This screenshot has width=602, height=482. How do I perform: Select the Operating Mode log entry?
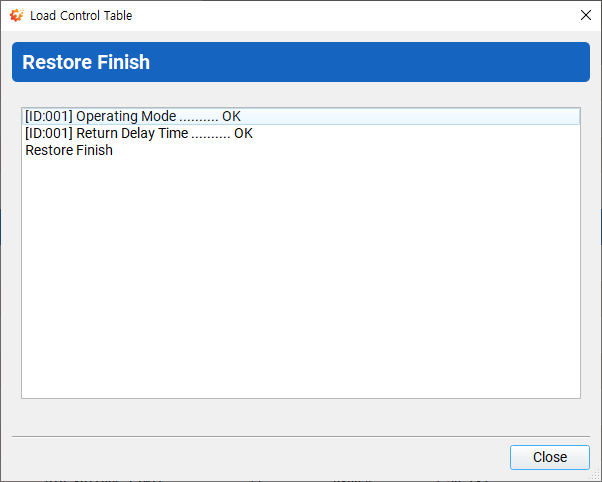tap(301, 116)
